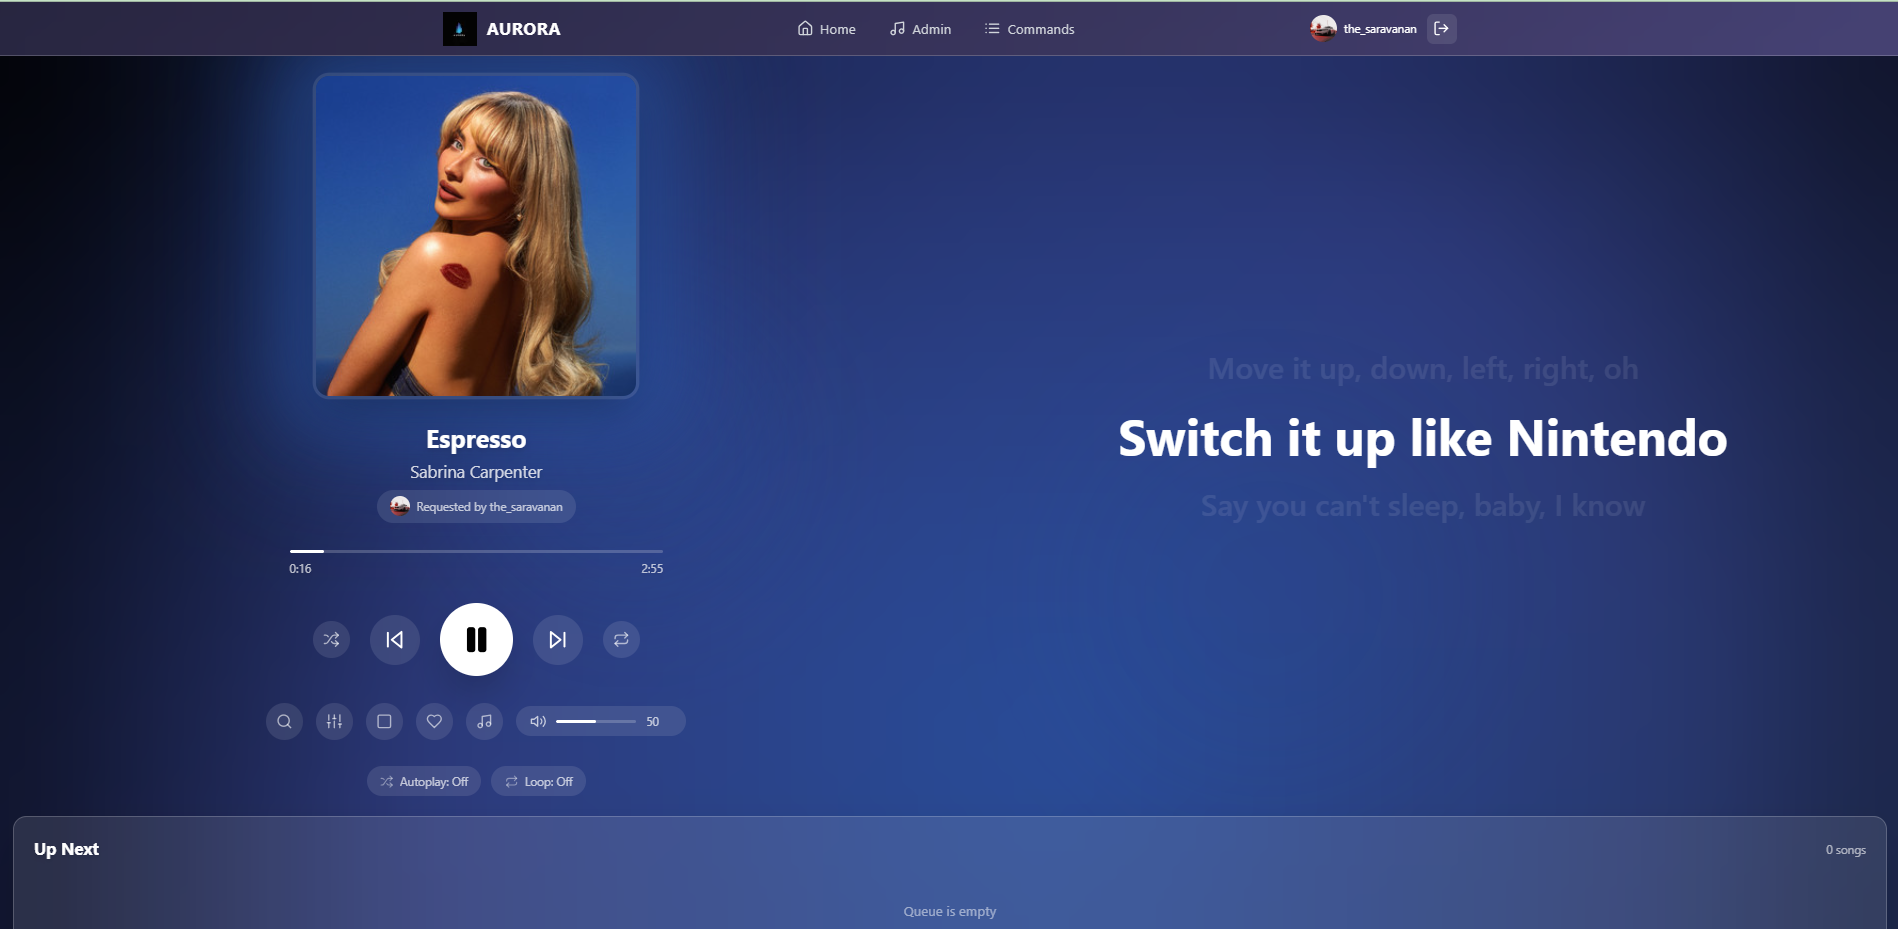This screenshot has height=929, width=1898.
Task: Toggle Autoplay off setting
Action: 423,781
